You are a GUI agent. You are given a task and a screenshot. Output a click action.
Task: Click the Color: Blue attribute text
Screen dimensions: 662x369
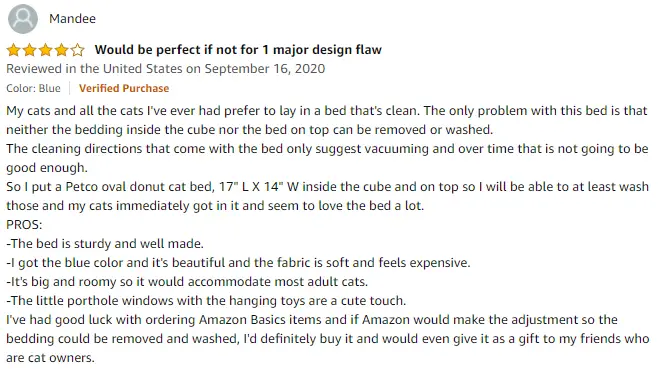coord(33,88)
